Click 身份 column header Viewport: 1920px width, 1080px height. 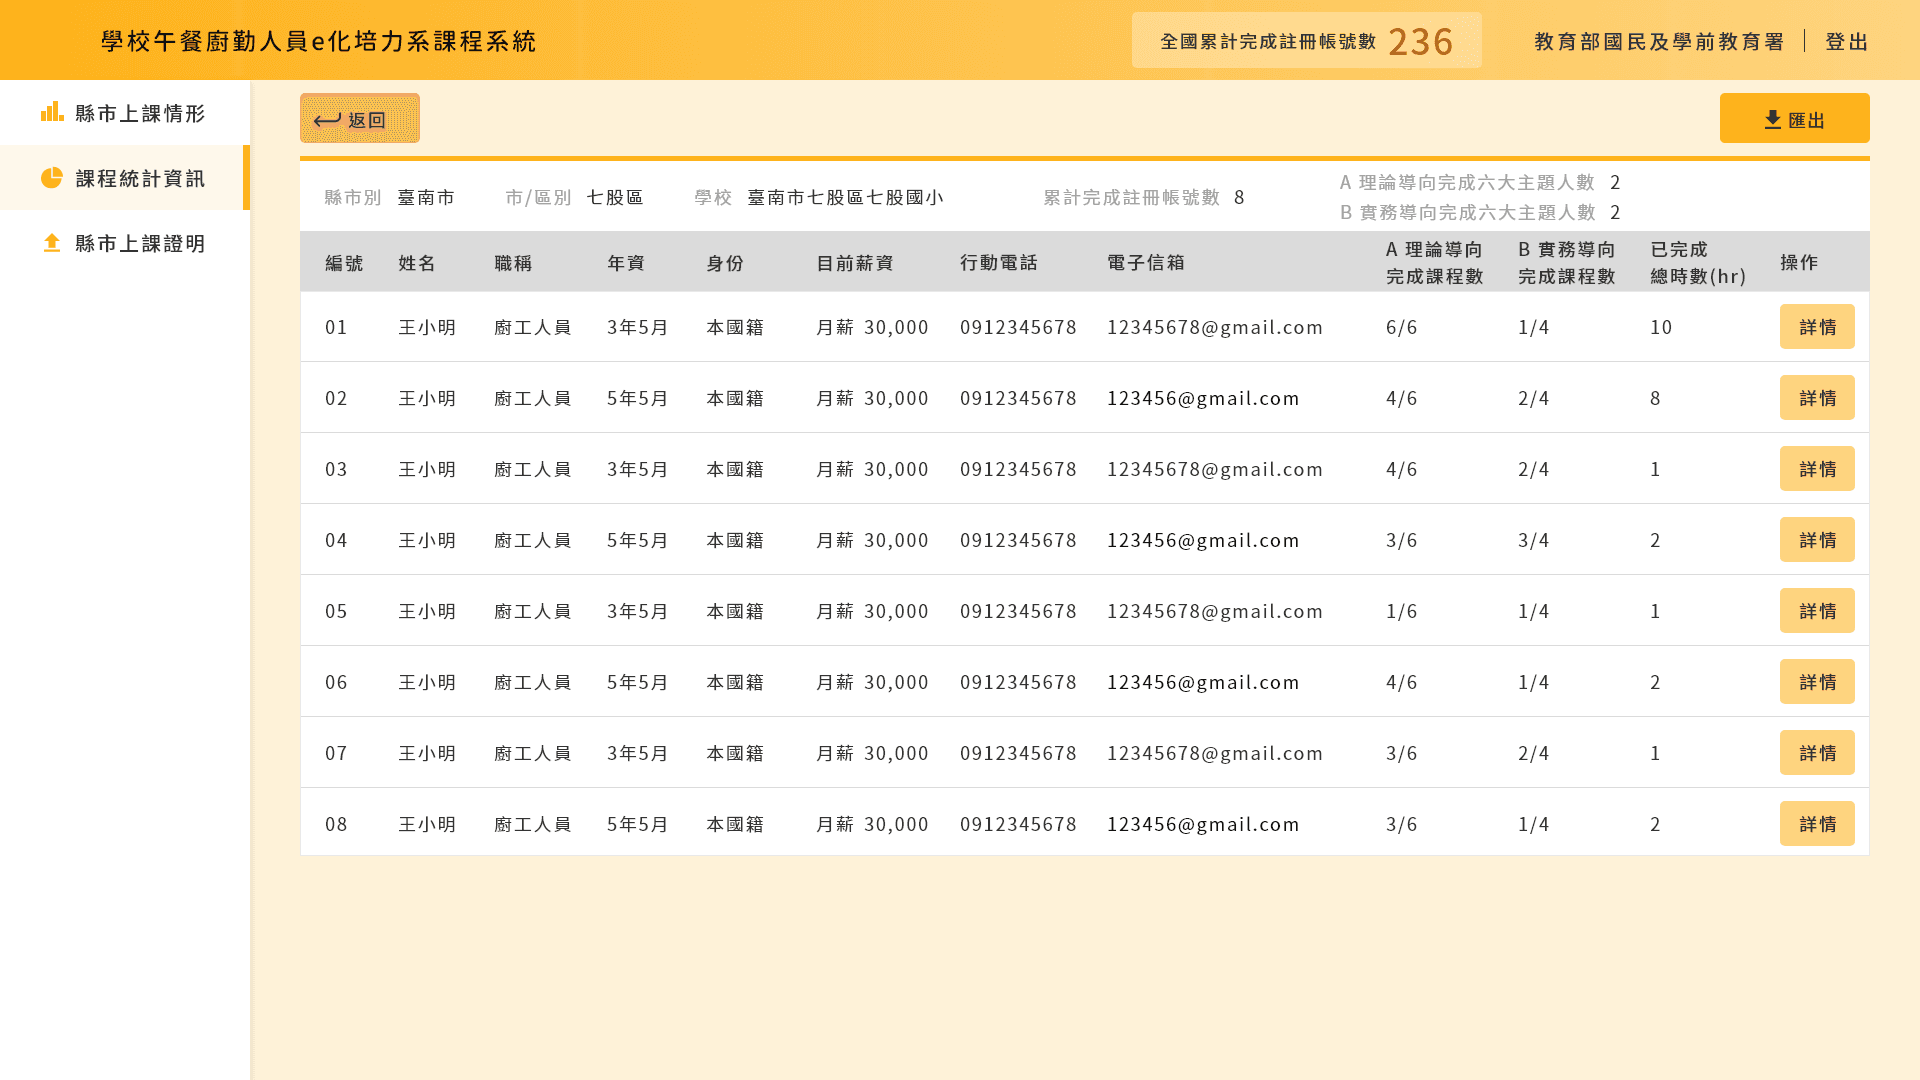point(725,263)
